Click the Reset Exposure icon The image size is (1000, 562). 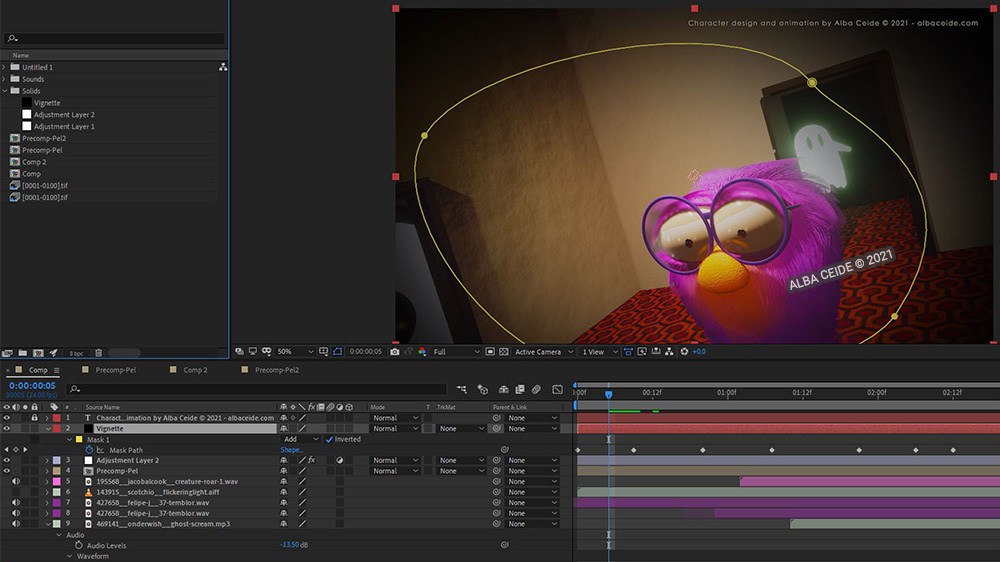pos(684,351)
